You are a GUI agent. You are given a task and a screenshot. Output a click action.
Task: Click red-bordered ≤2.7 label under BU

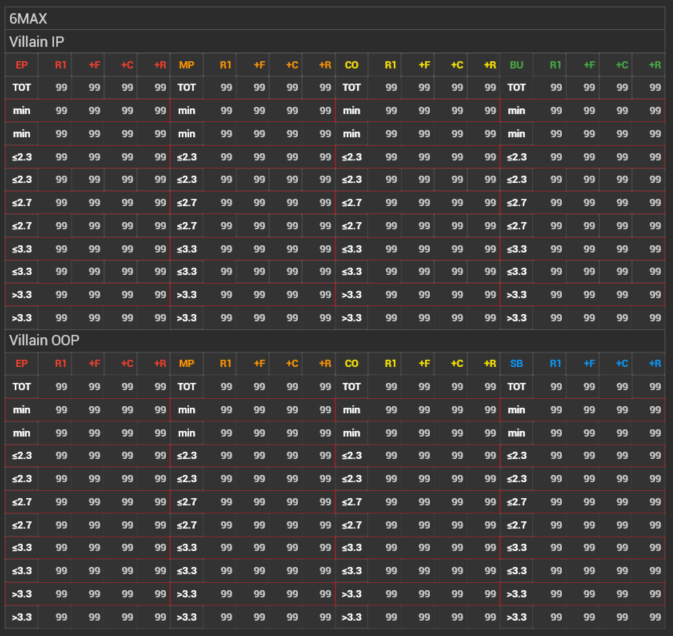[x=516, y=203]
